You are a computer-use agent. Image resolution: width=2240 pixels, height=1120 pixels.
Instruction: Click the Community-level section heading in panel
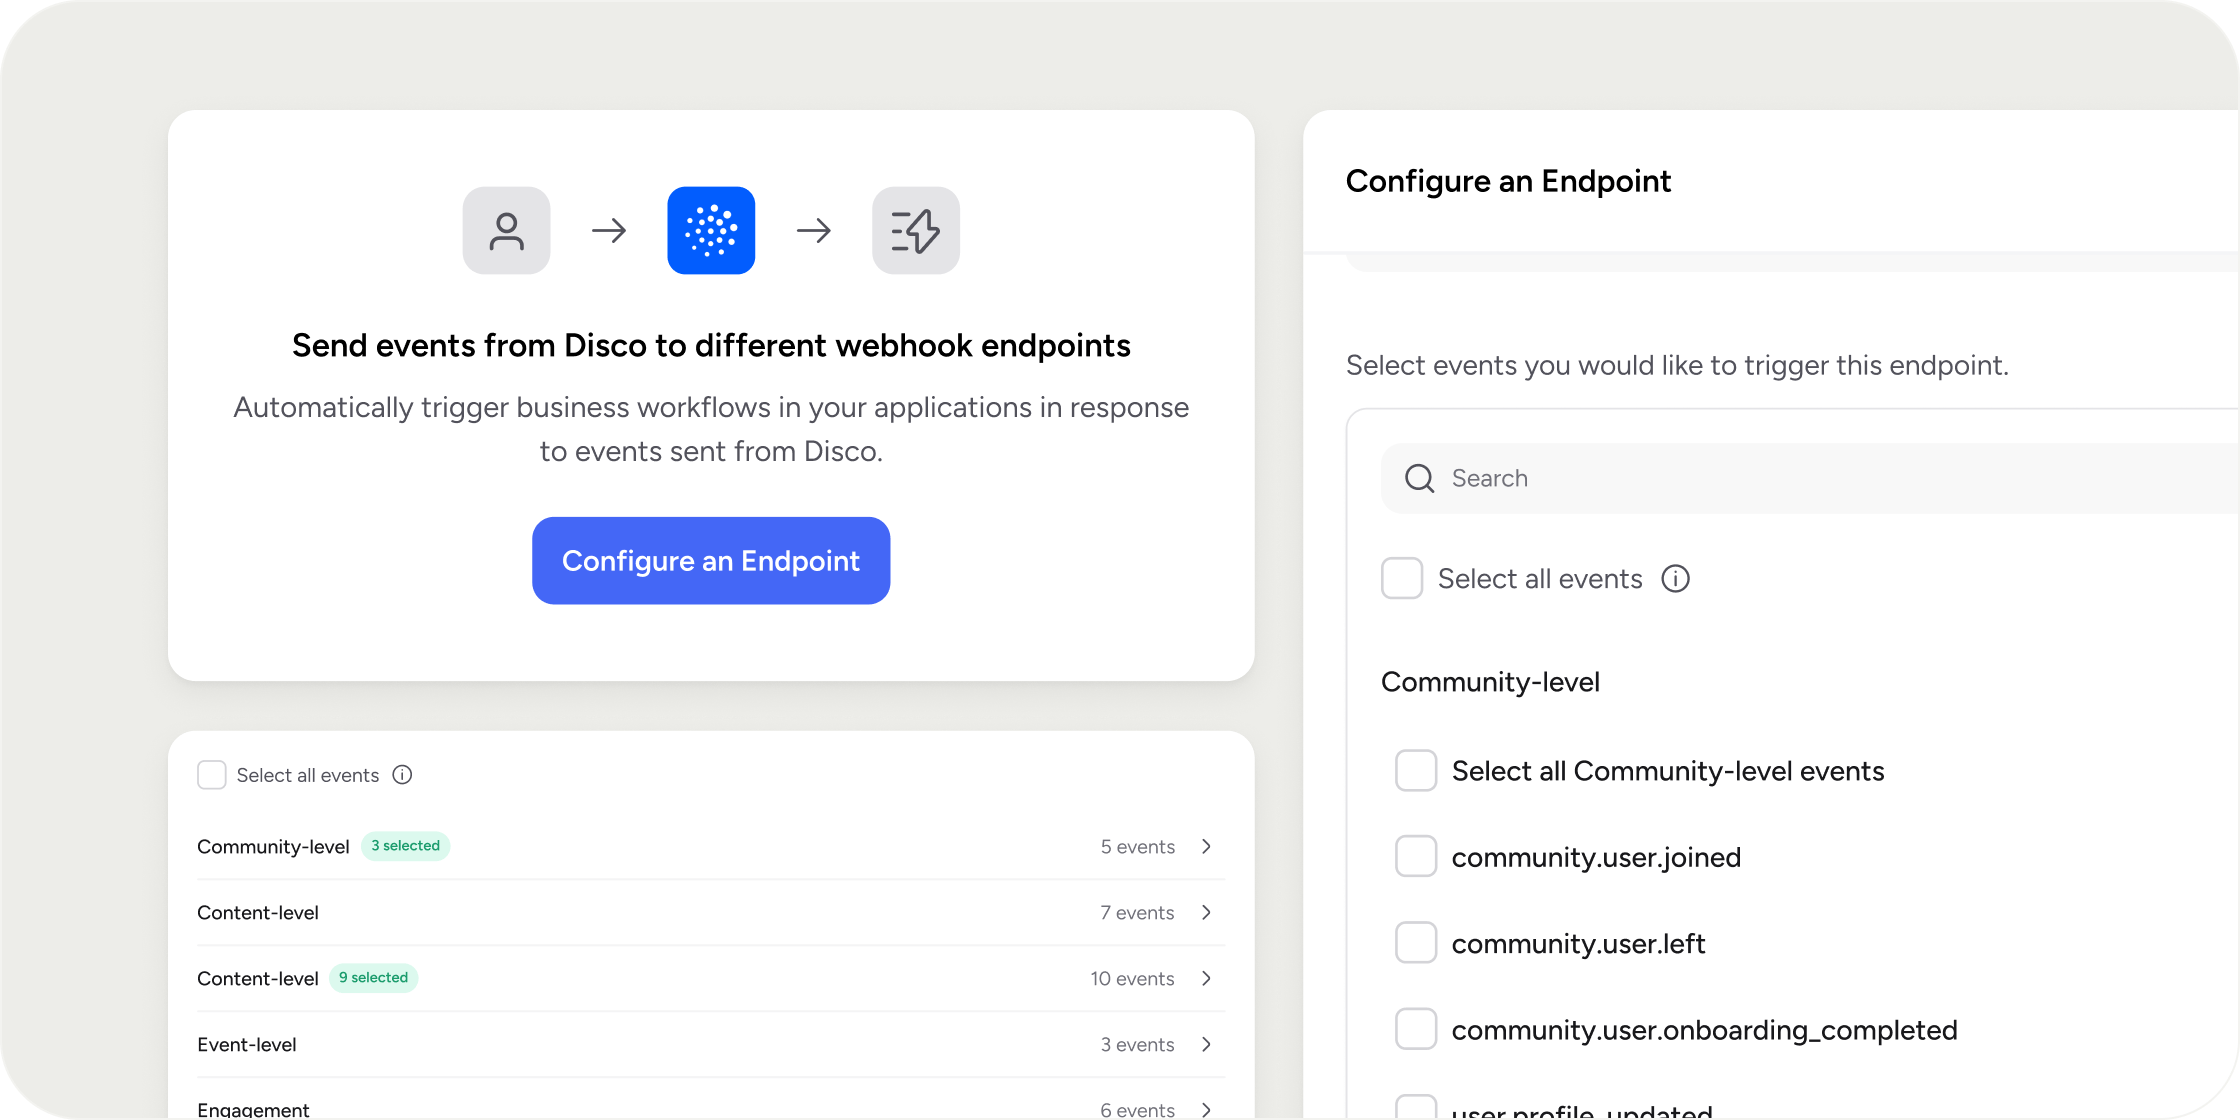1490,682
